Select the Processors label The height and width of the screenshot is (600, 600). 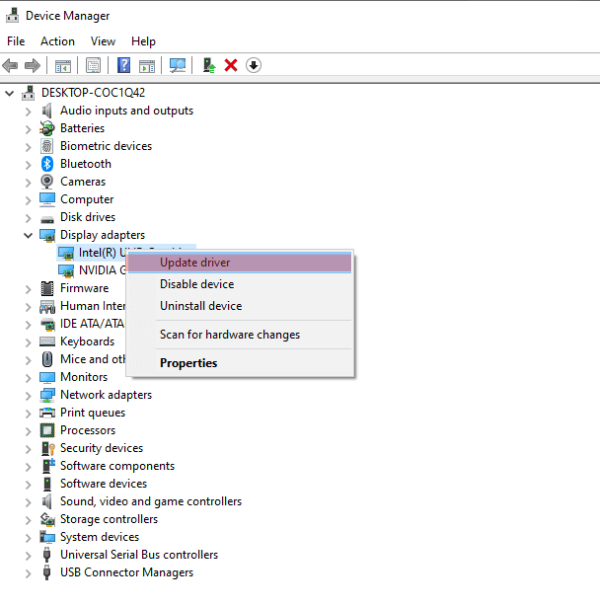pos(88,430)
